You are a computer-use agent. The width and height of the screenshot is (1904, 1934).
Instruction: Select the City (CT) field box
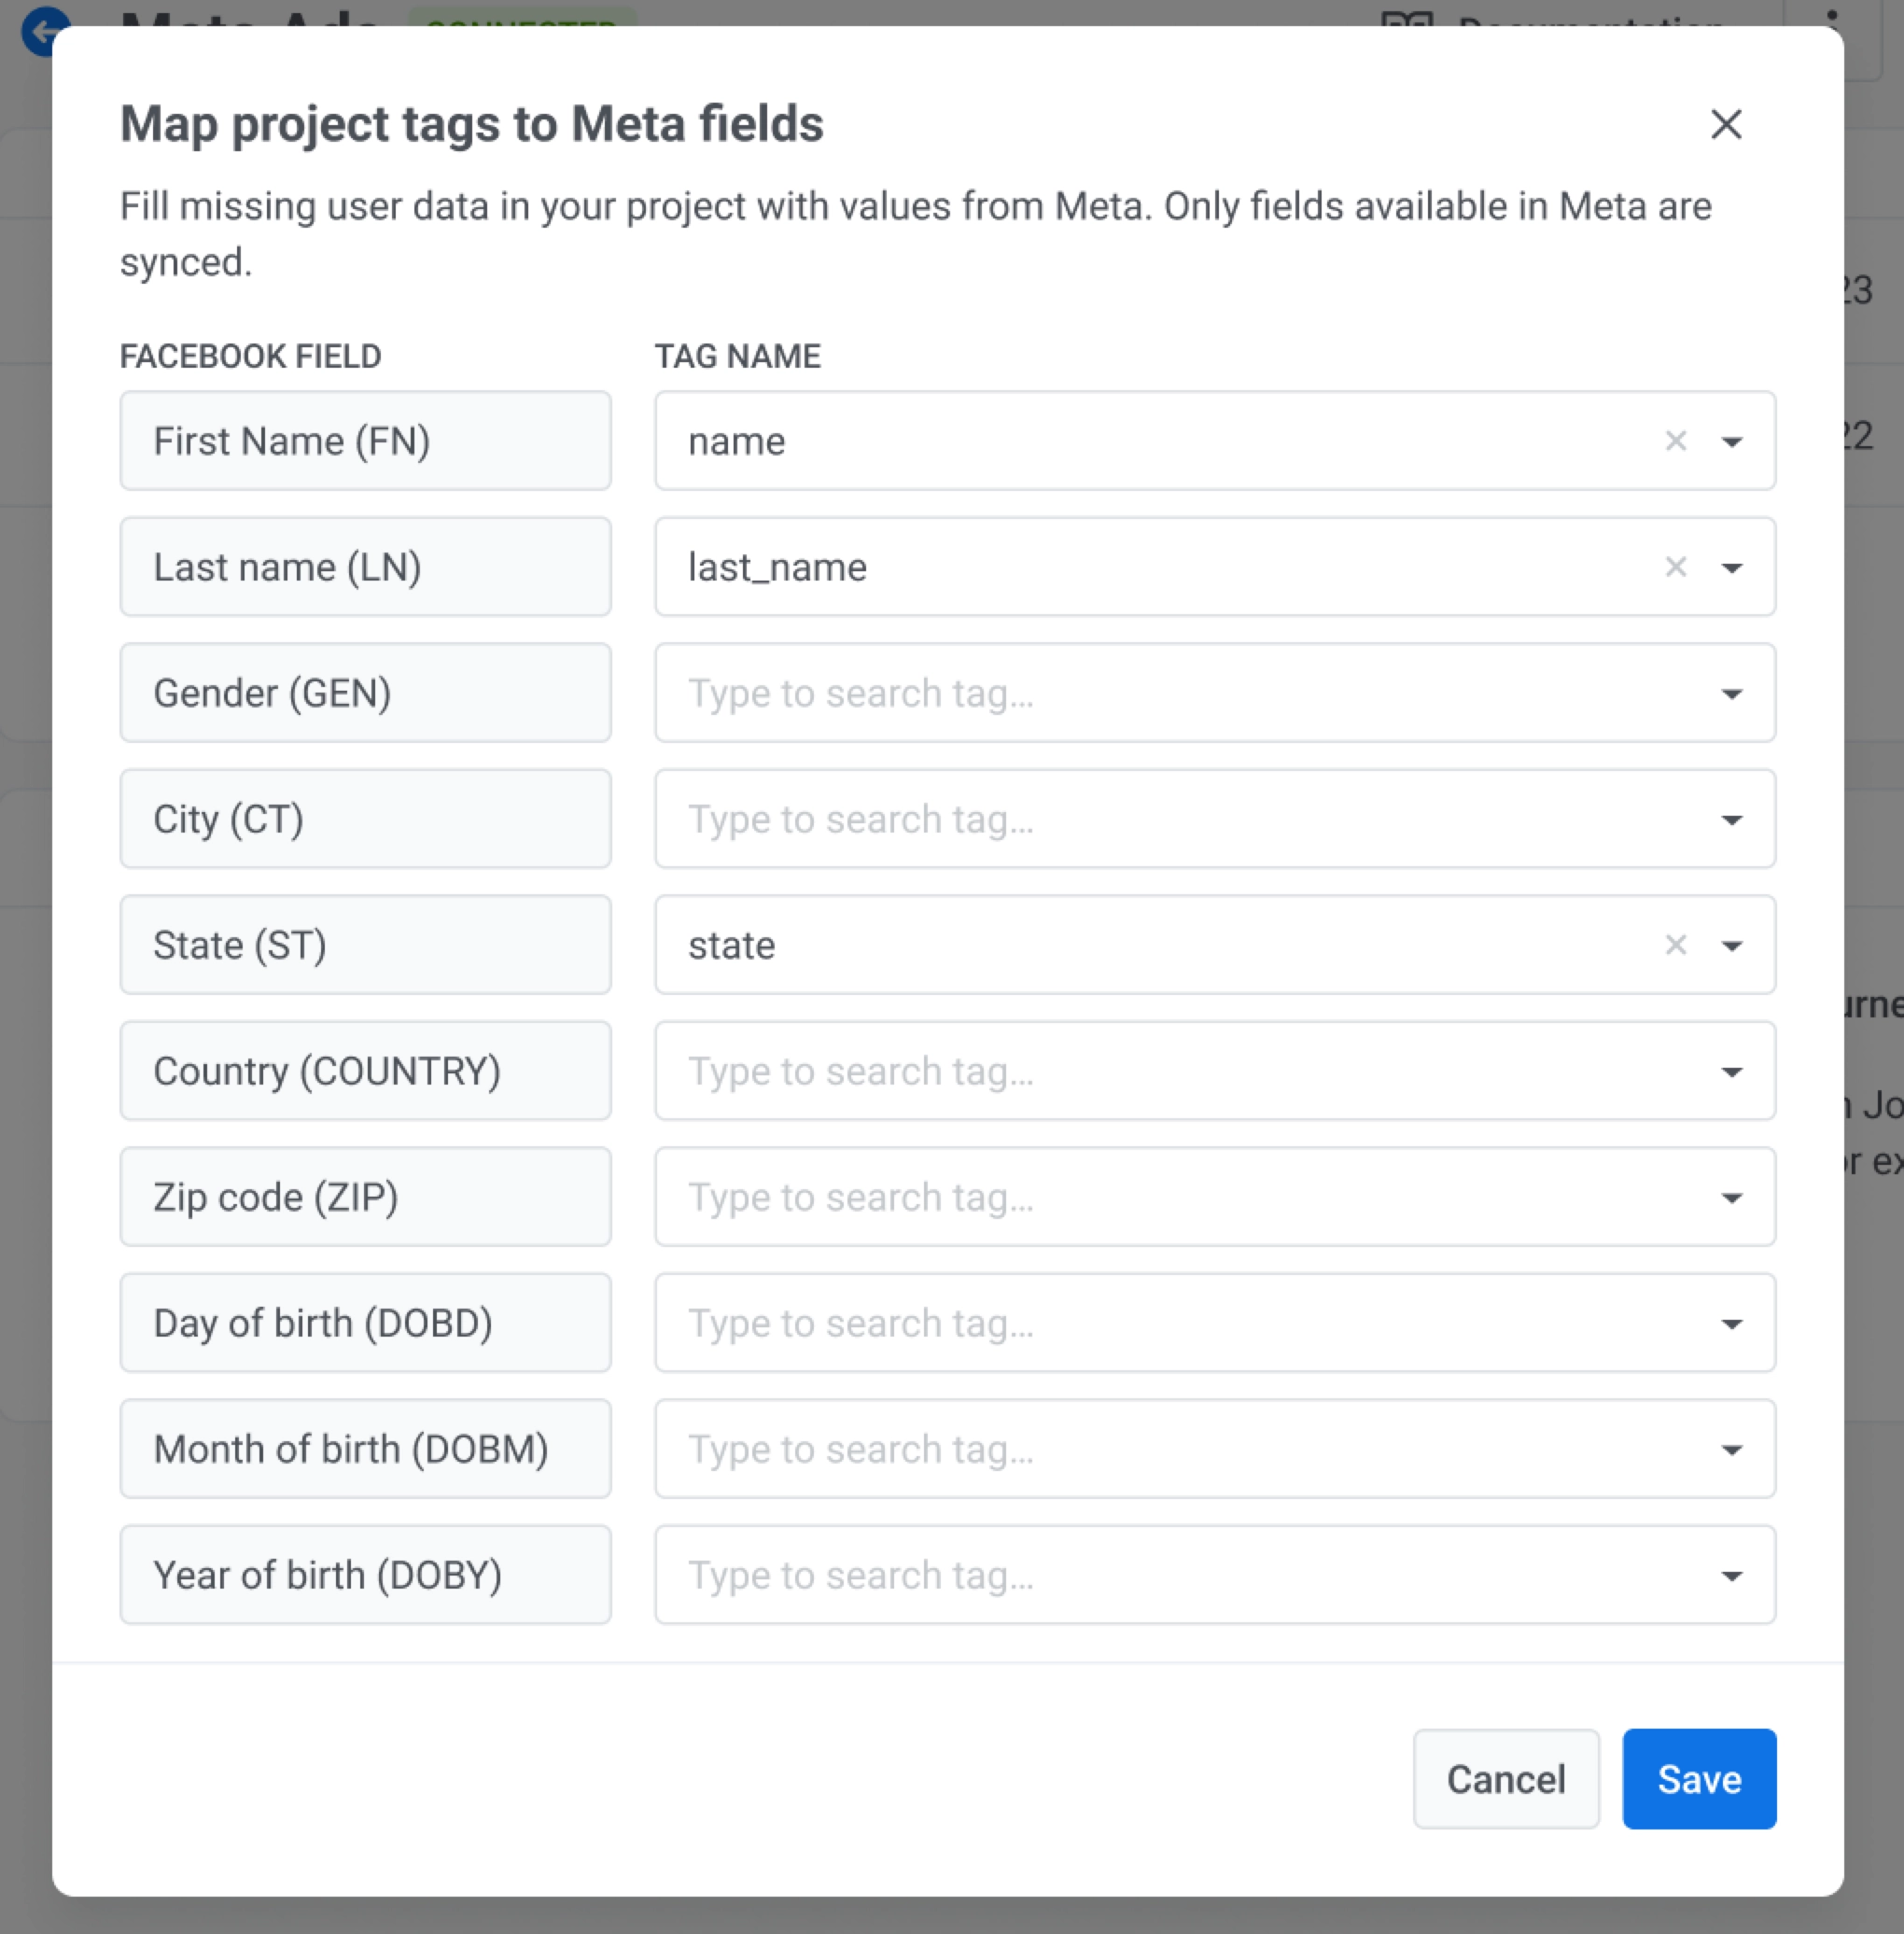(365, 819)
